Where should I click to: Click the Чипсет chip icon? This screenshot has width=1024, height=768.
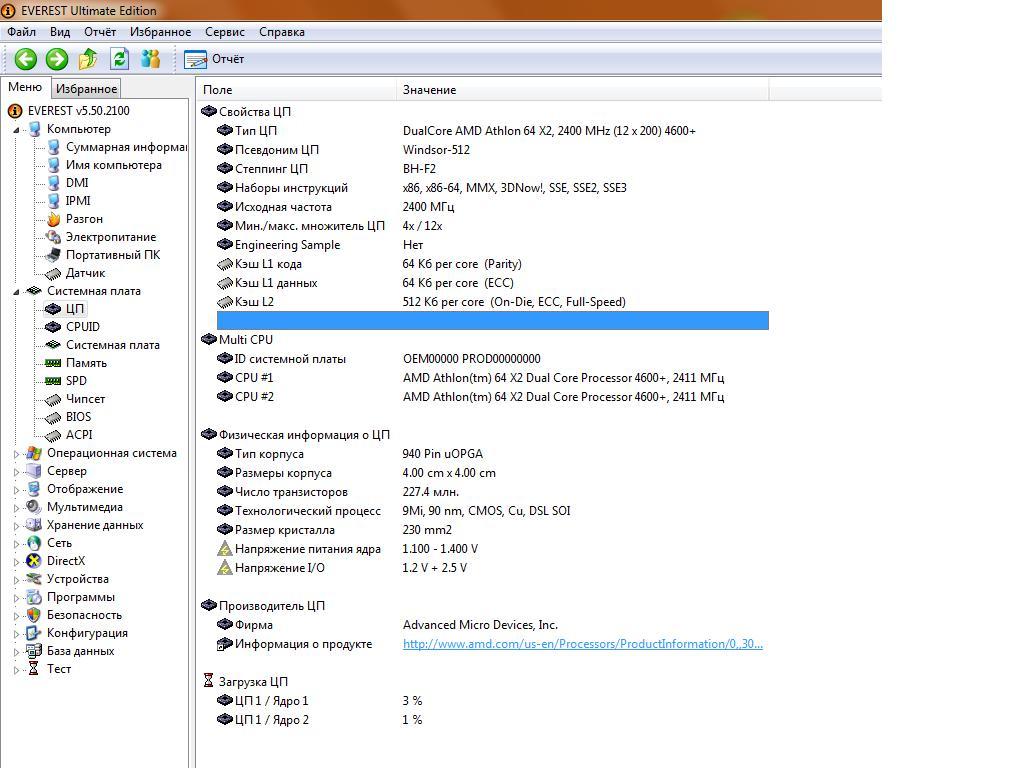tap(54, 399)
